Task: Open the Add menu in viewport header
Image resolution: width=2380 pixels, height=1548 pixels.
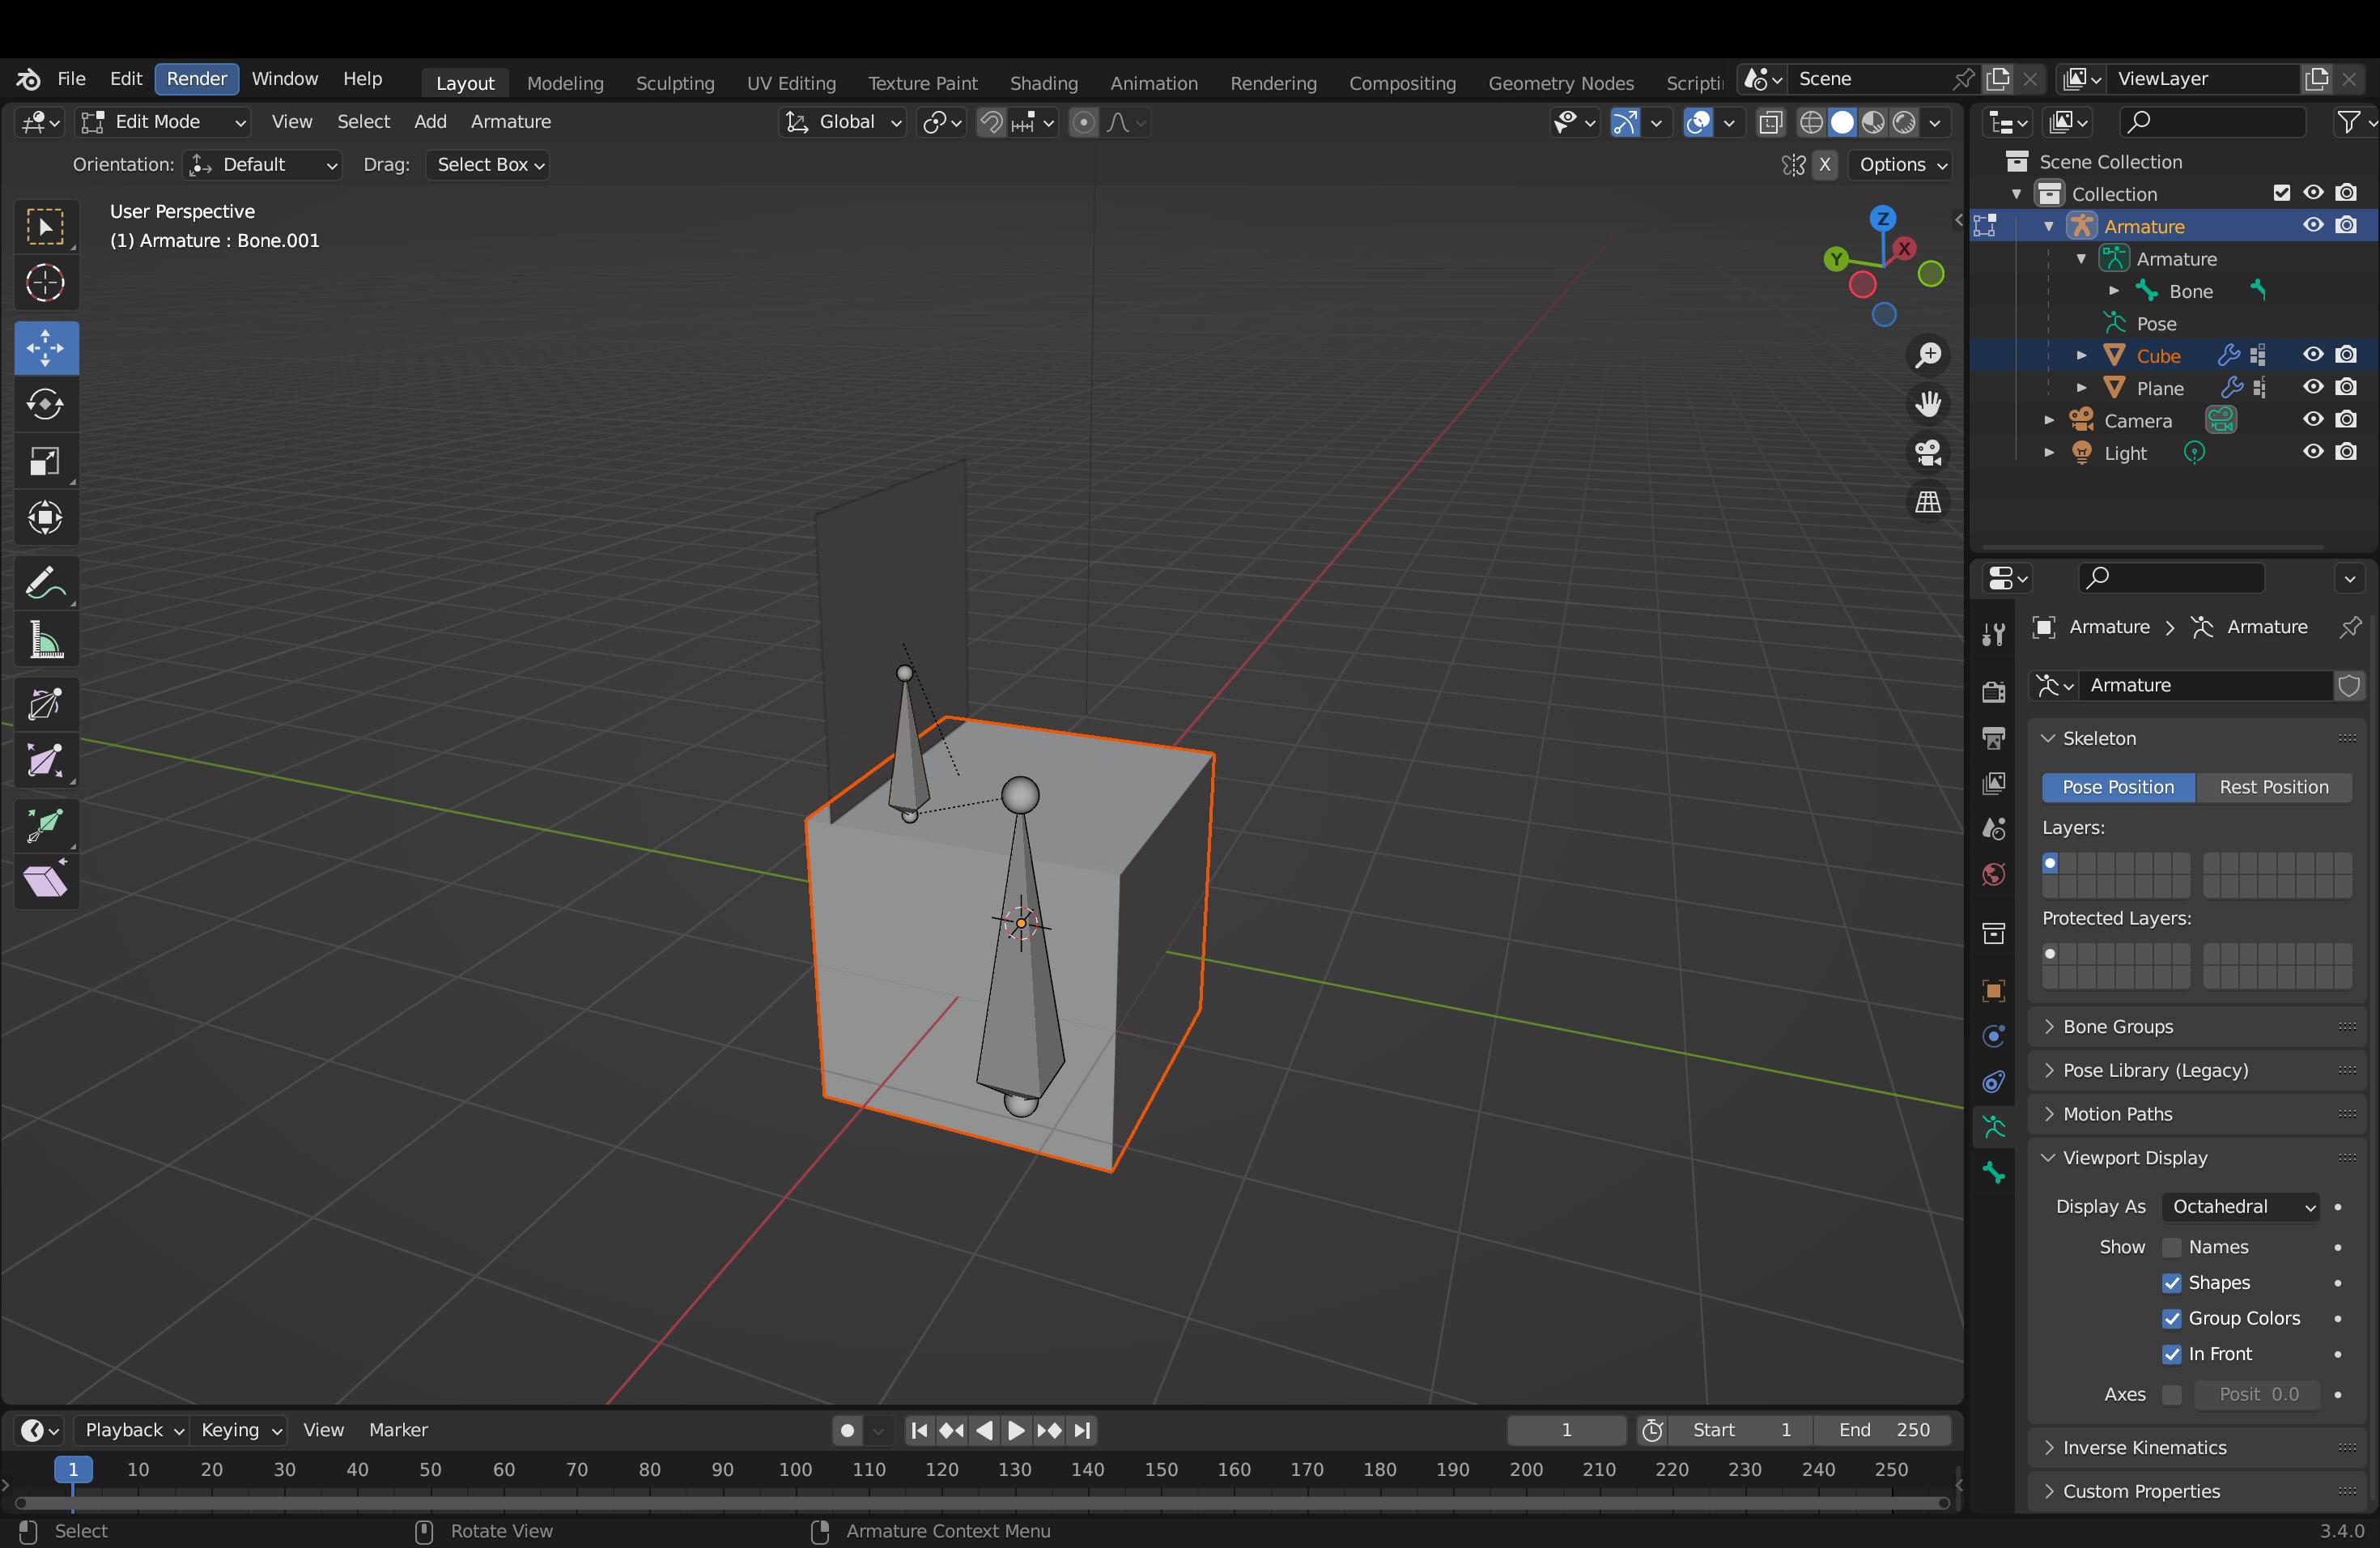Action: [430, 122]
